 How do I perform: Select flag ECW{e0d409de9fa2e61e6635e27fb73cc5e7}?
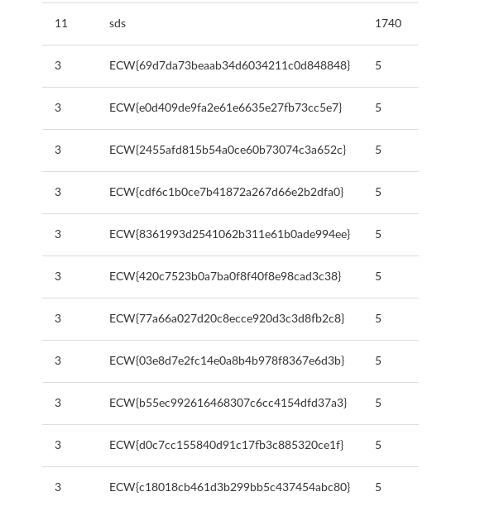pyautogui.click(x=225, y=107)
